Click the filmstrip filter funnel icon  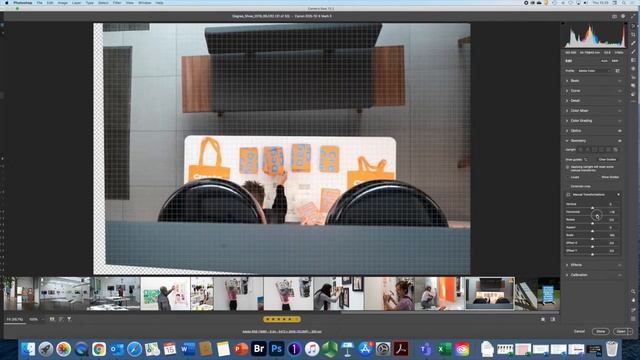[69, 319]
